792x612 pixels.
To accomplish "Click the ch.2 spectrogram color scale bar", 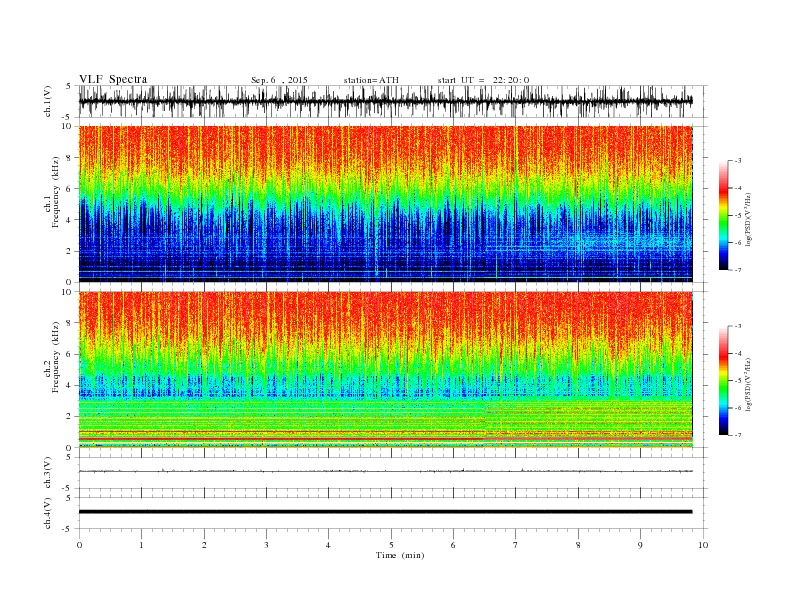I will 723,380.
